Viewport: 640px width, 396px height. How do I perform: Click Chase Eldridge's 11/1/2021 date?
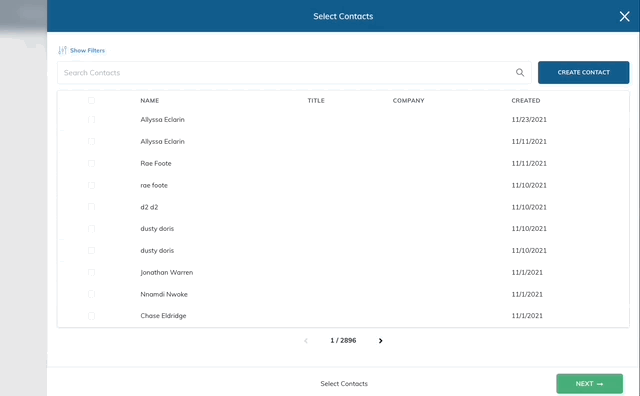pos(527,316)
